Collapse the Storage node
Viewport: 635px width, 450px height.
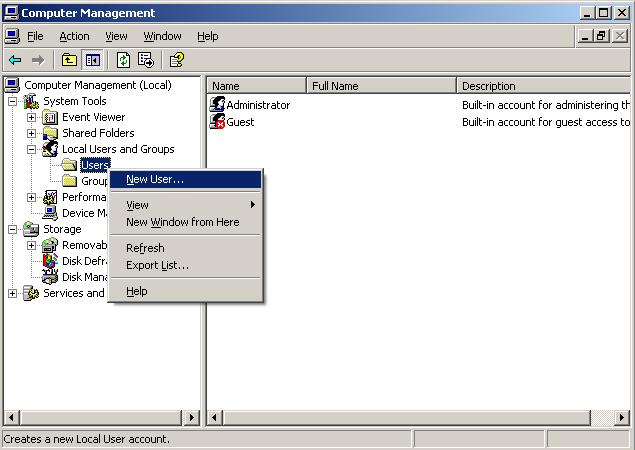[13, 229]
